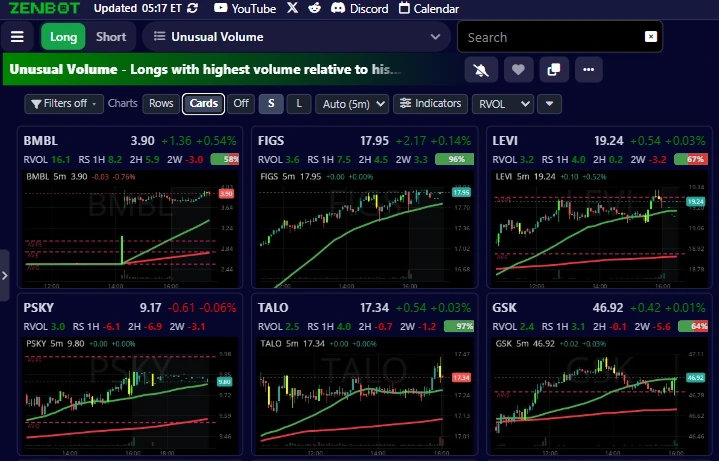Click the ZENBOT logo
719x461 pixels.
coord(44,8)
